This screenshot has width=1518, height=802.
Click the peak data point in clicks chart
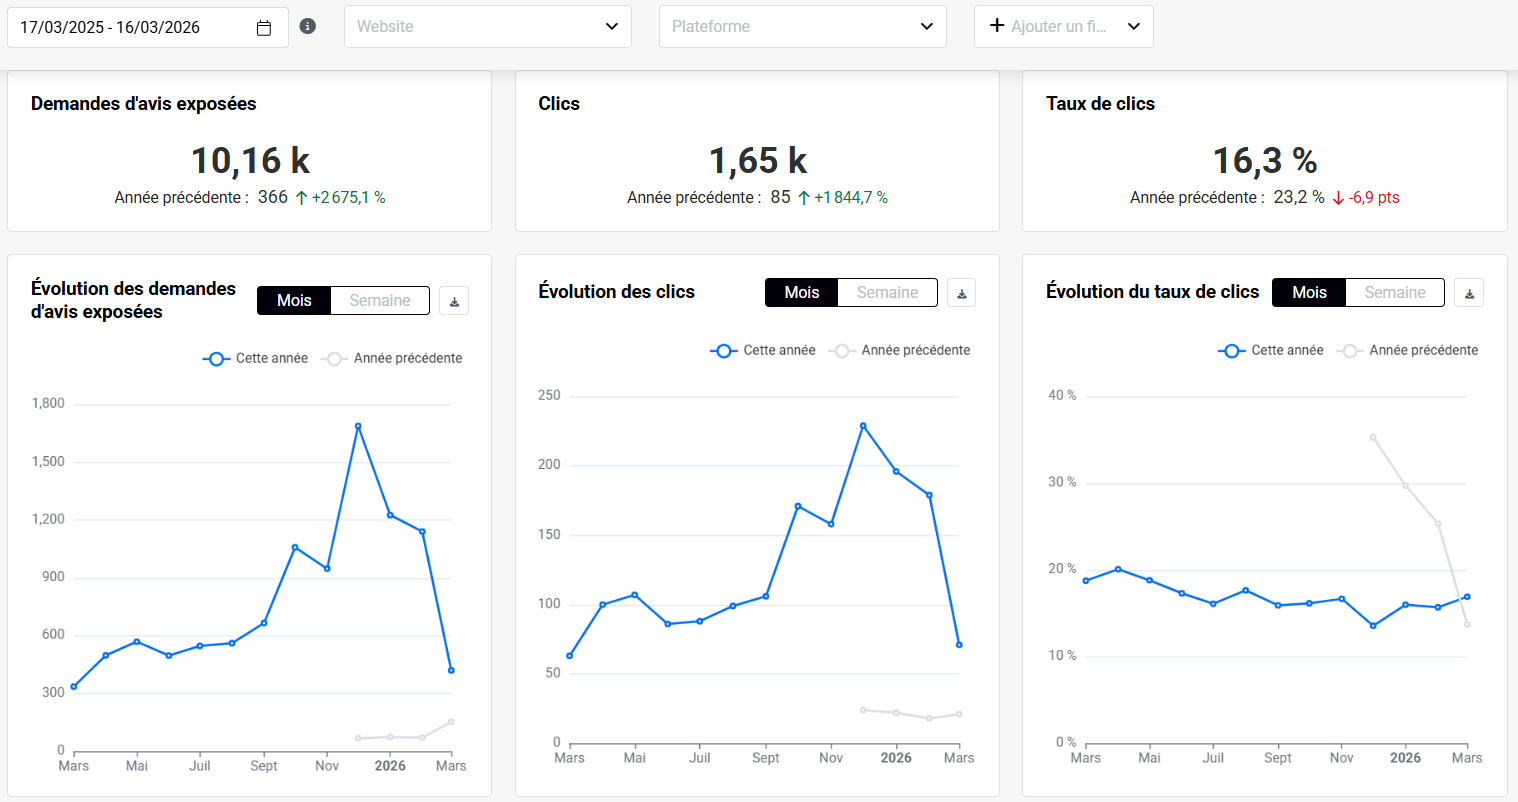863,426
